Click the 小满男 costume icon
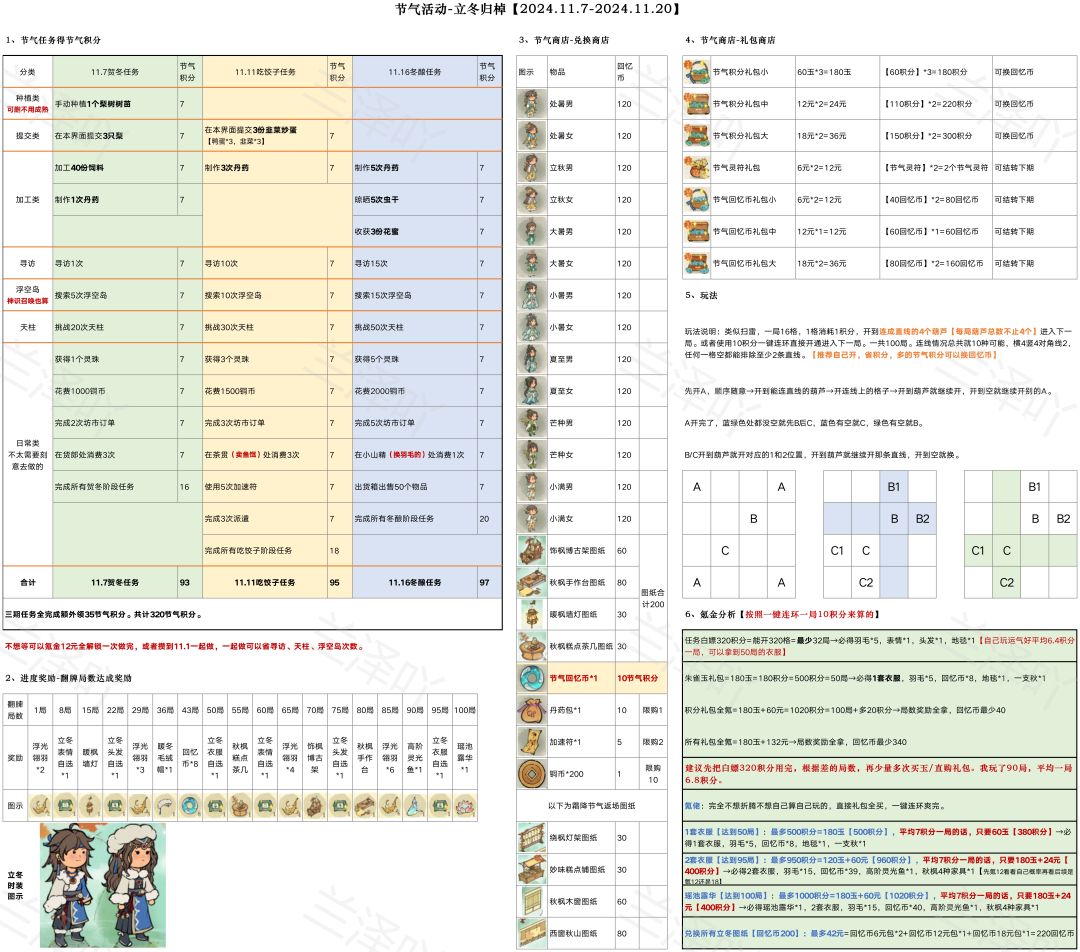Viewport: 1080px width, 952px height. (x=531, y=486)
